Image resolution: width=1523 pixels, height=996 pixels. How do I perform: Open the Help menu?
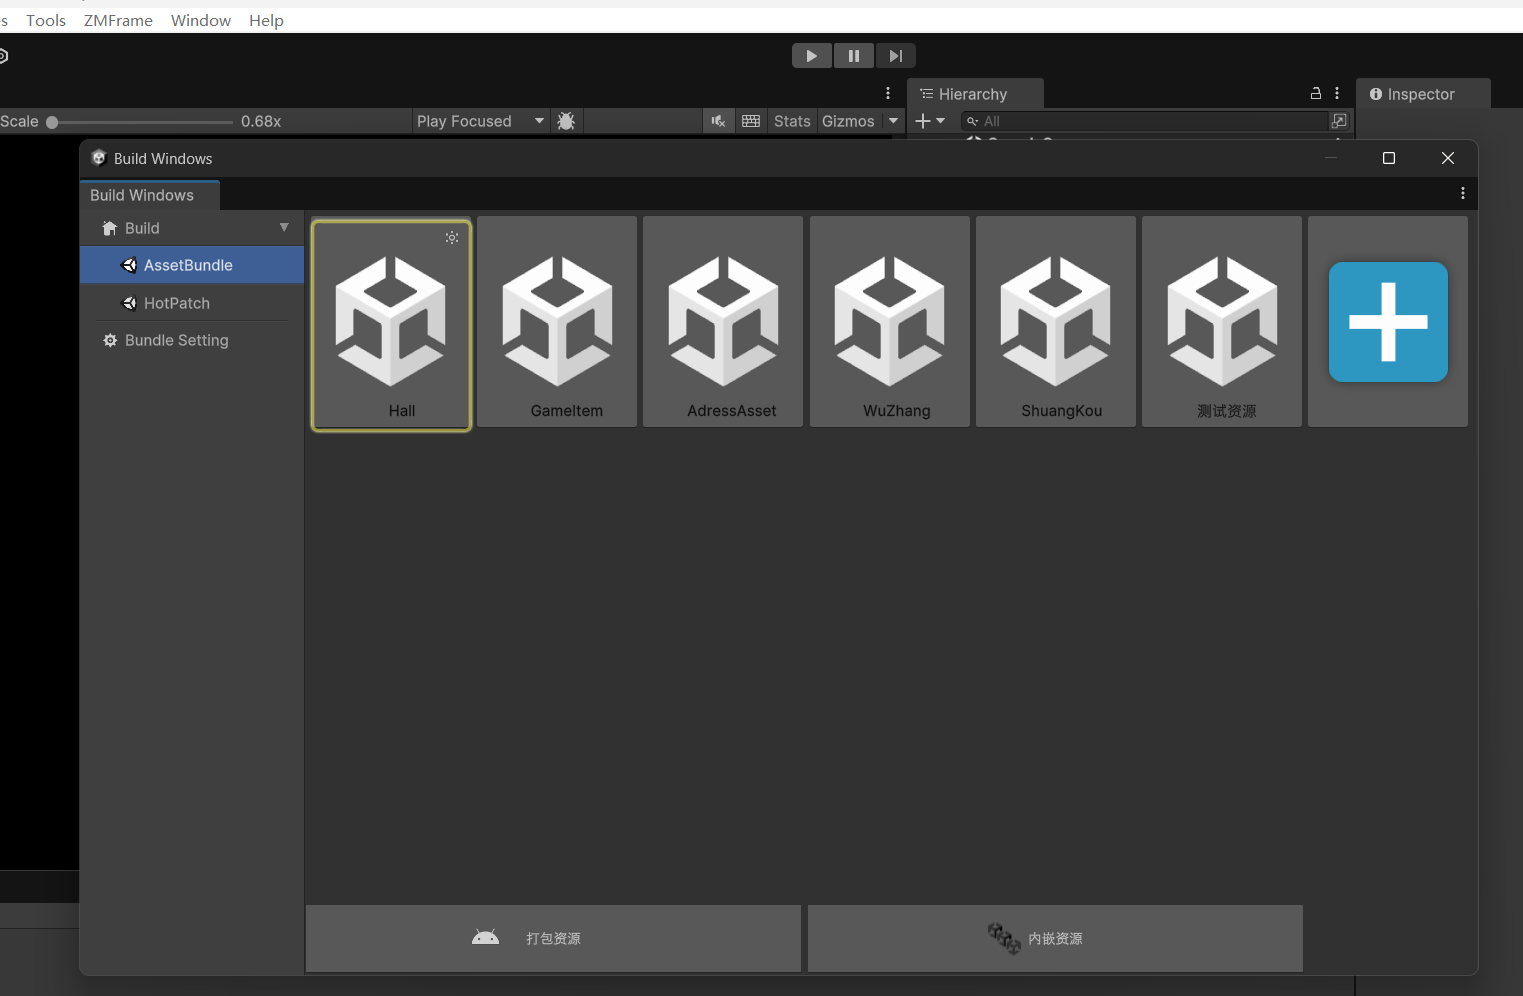pos(266,20)
